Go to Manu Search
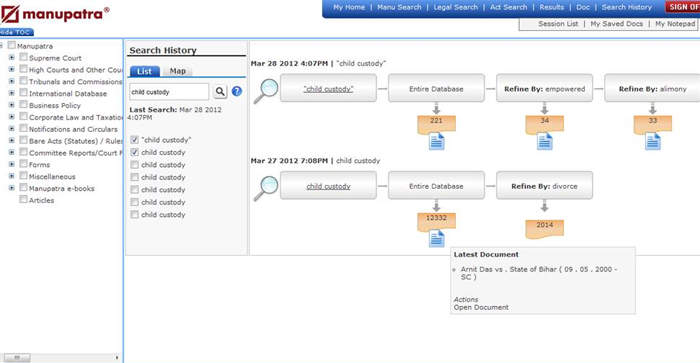Viewport: 700px width, 363px height. tap(399, 7)
